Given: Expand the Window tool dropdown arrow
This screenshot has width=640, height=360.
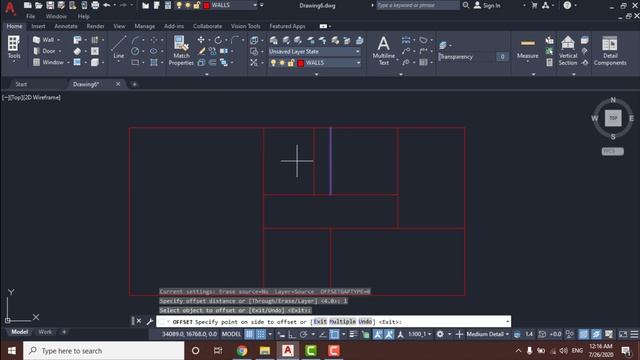Looking at the screenshot, I should [x=68, y=62].
